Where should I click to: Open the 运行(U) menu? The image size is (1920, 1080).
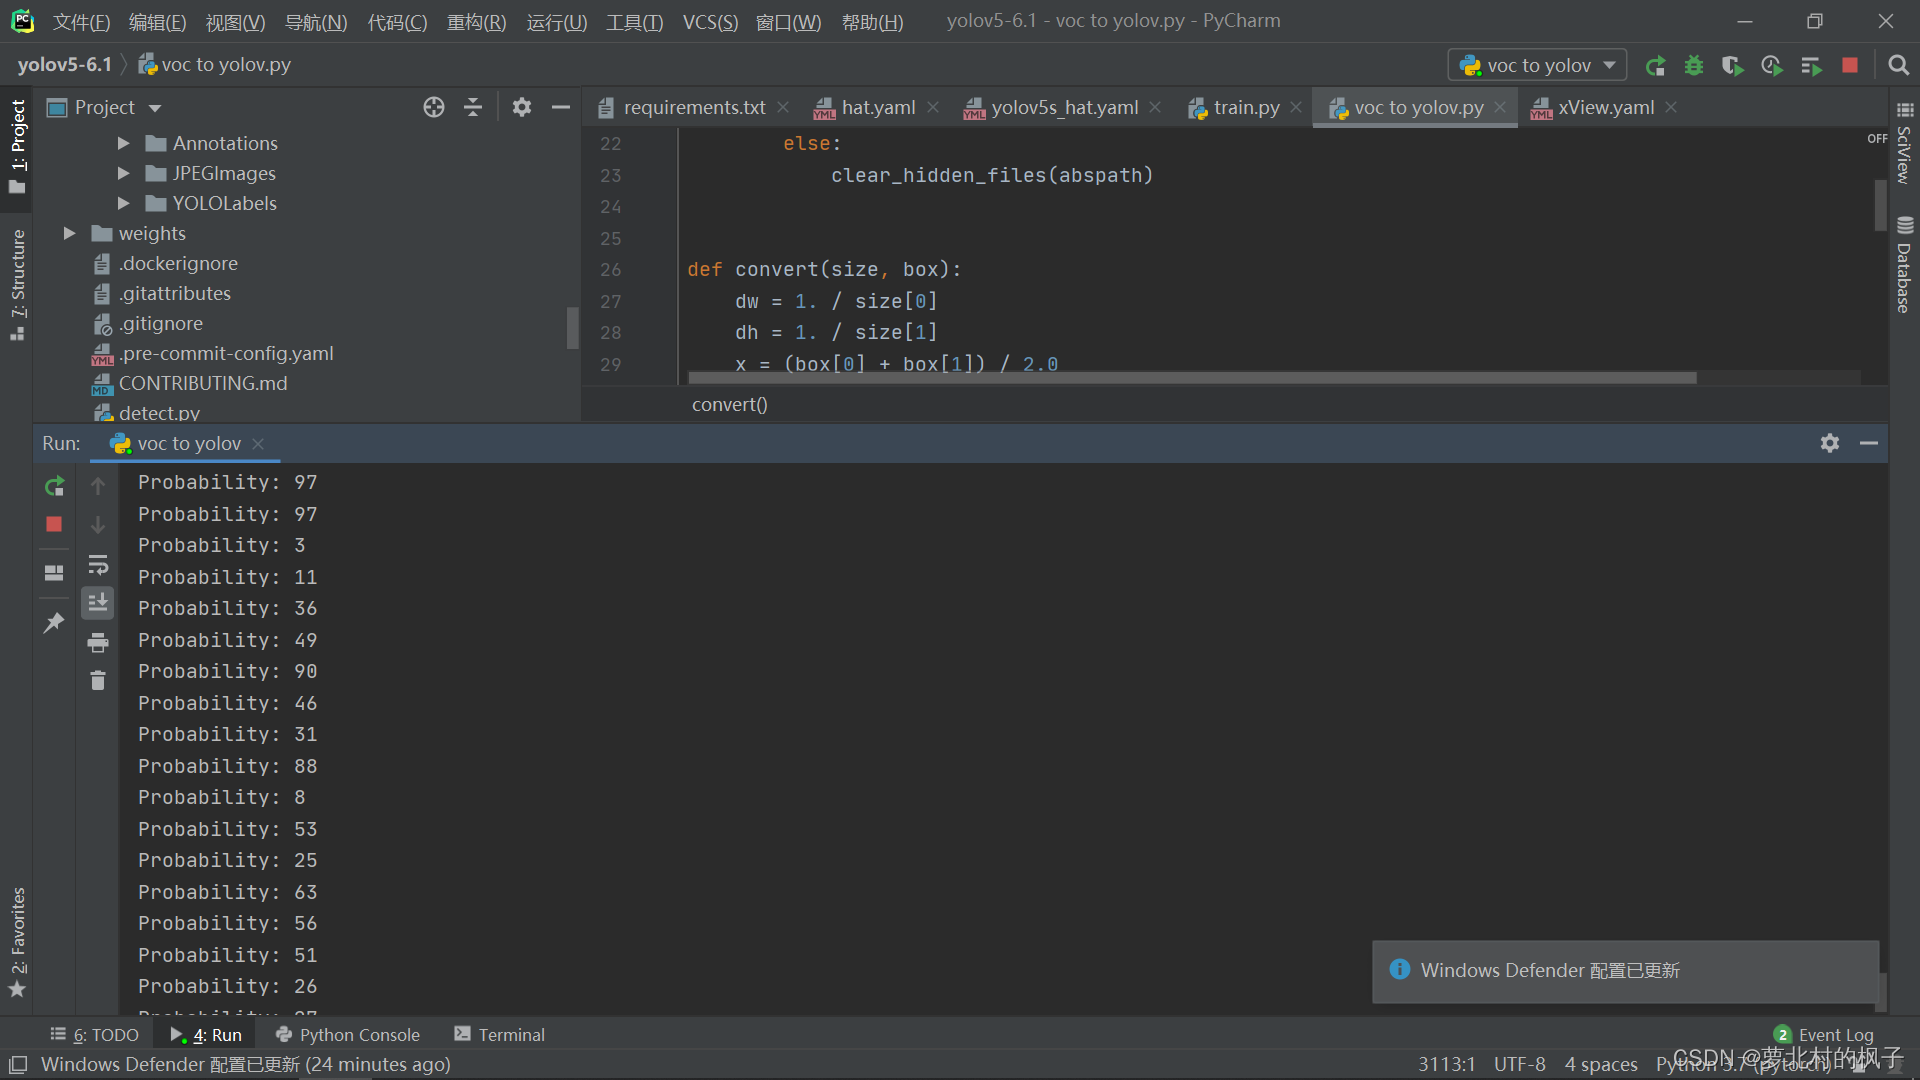pyautogui.click(x=556, y=22)
